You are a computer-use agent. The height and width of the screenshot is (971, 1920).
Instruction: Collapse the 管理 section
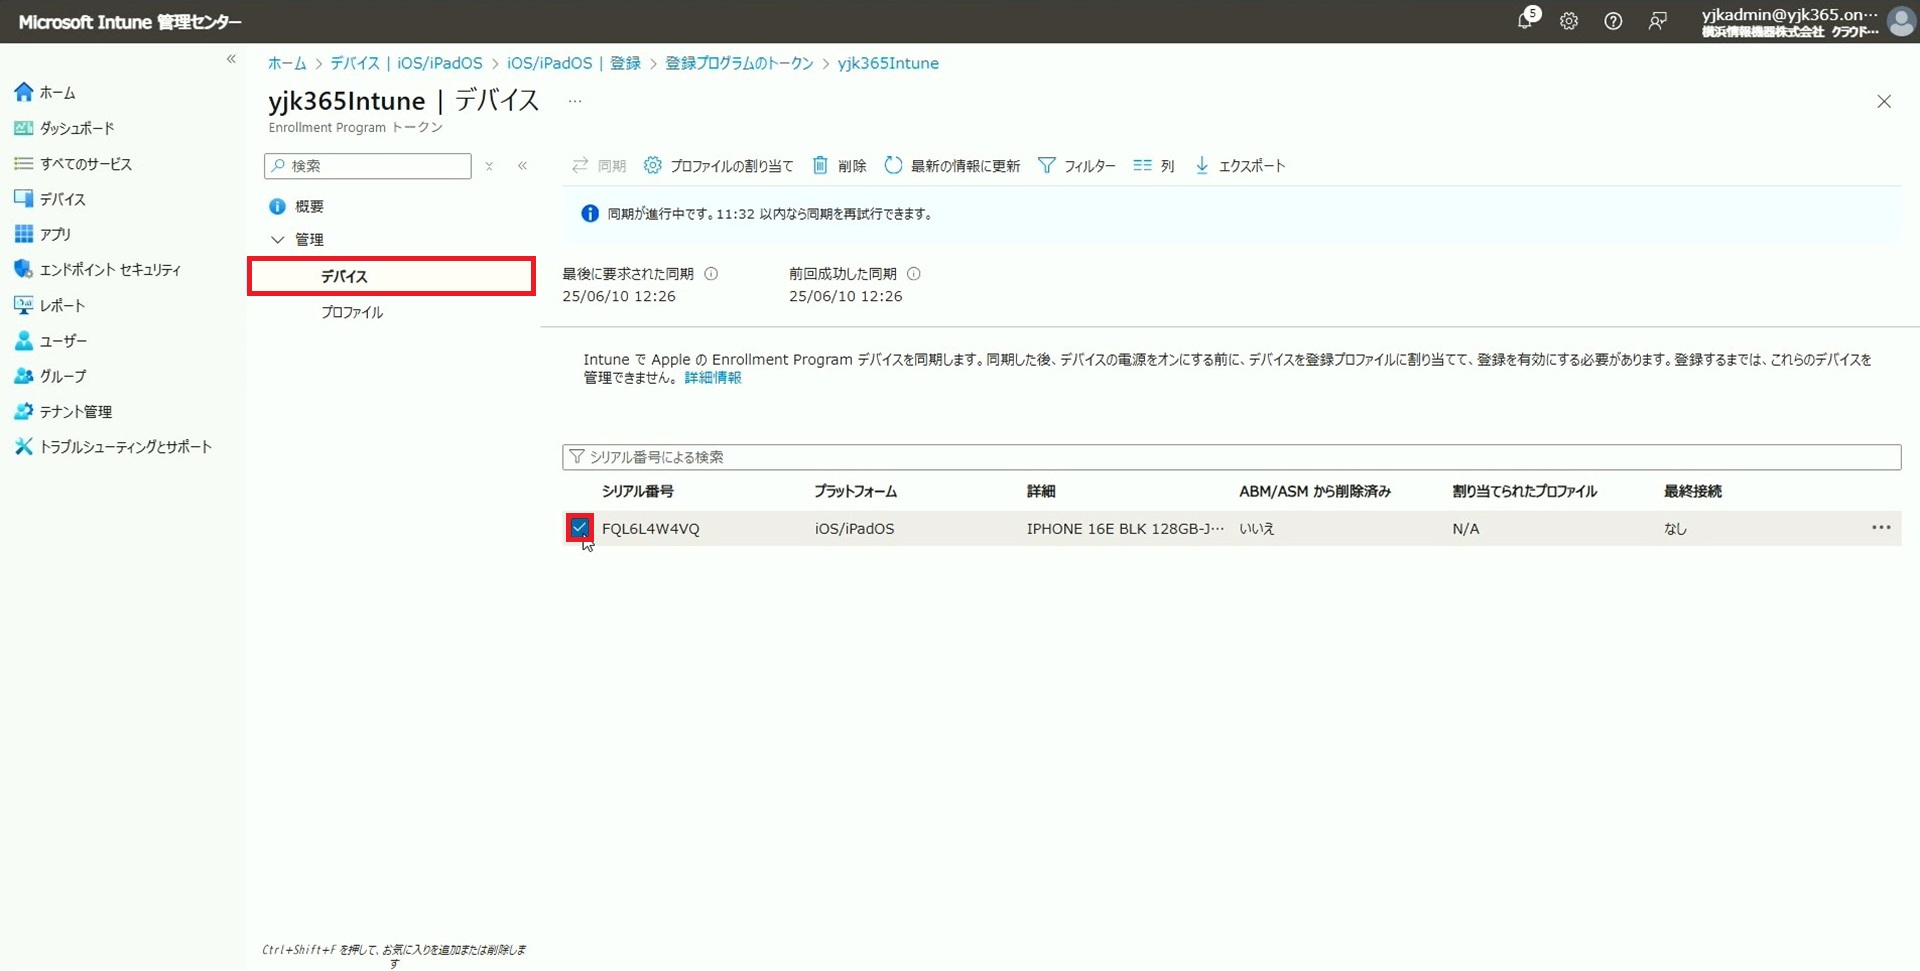(277, 240)
